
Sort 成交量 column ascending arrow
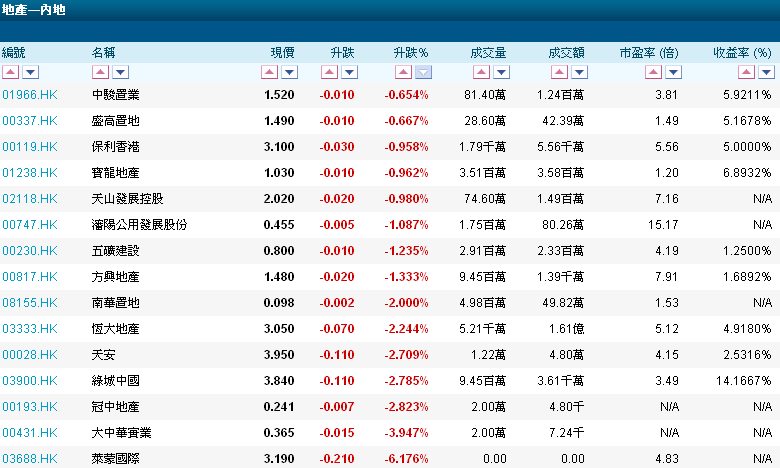tap(481, 72)
